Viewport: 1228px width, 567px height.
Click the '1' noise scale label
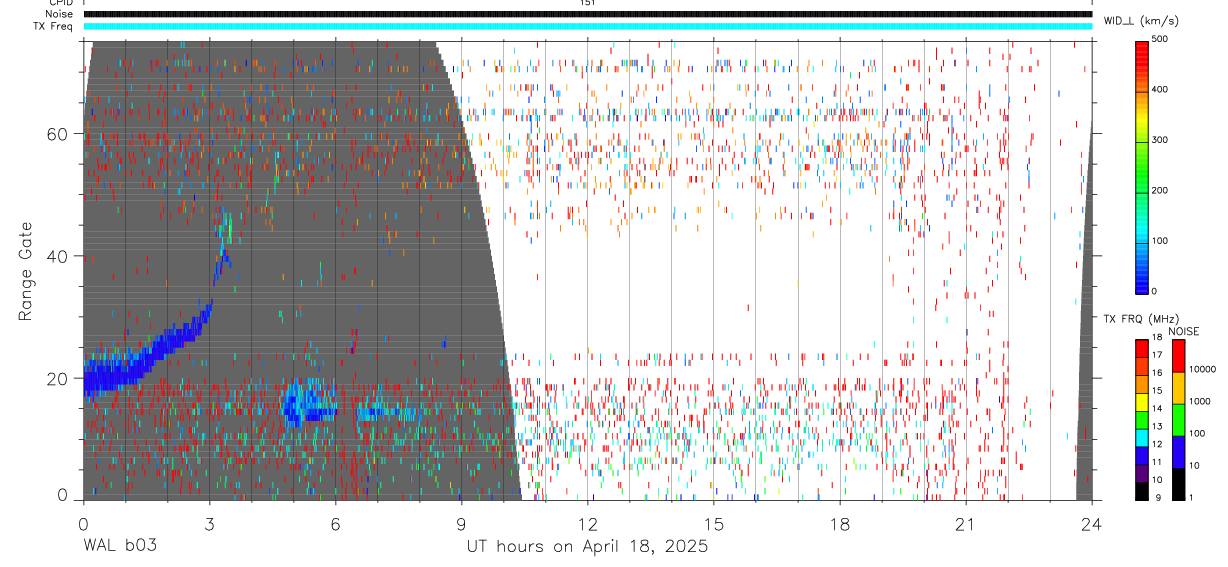click(1190, 498)
